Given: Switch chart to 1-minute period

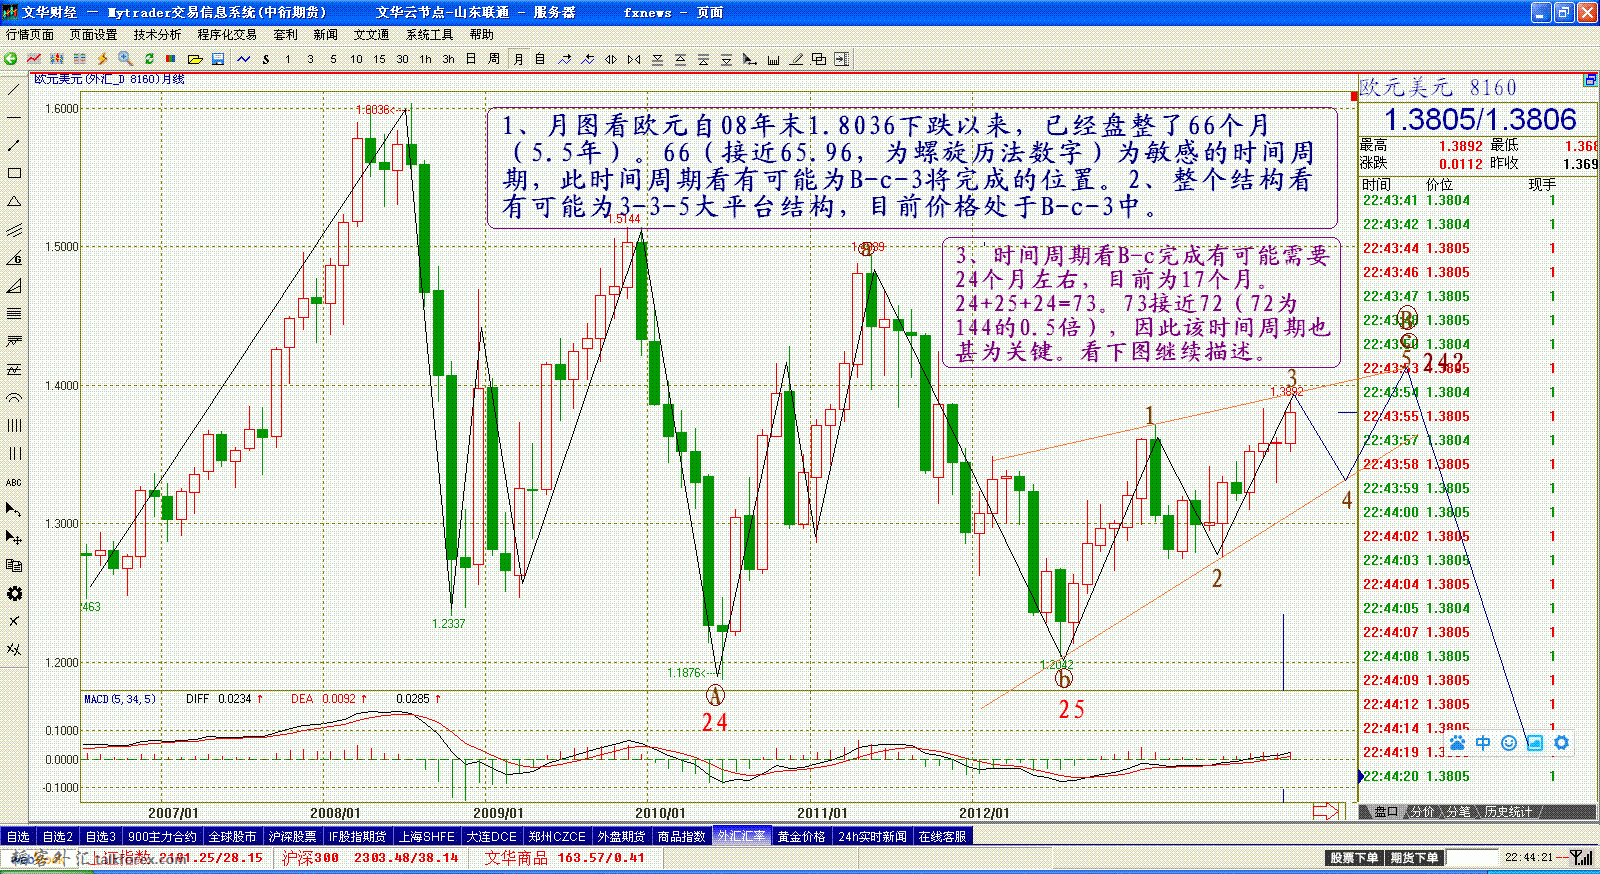Looking at the screenshot, I should [x=288, y=59].
